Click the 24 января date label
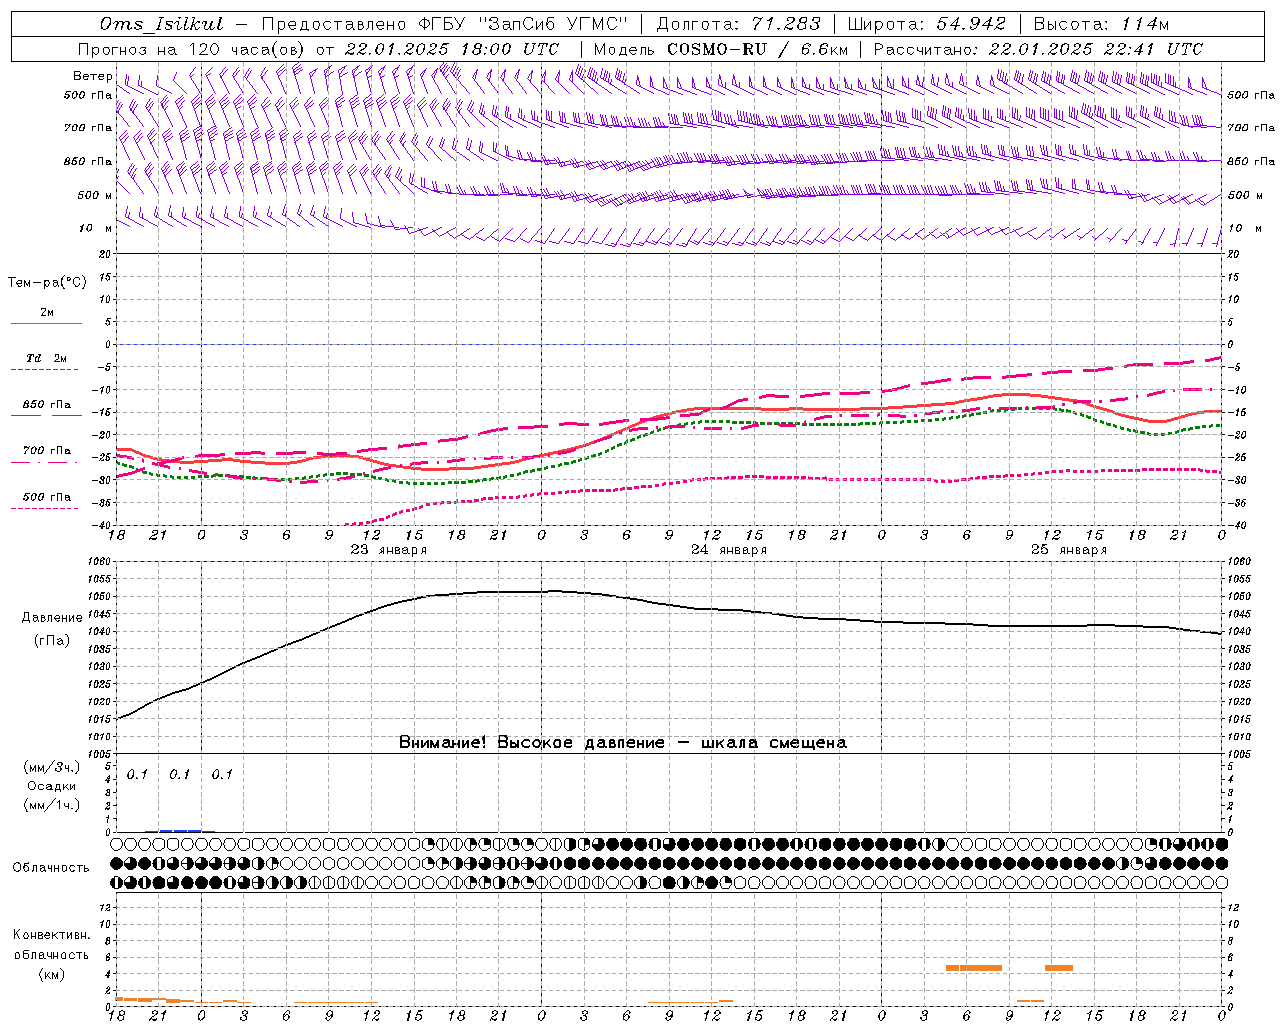Image resolution: width=1280 pixels, height=1024 pixels. (x=729, y=550)
